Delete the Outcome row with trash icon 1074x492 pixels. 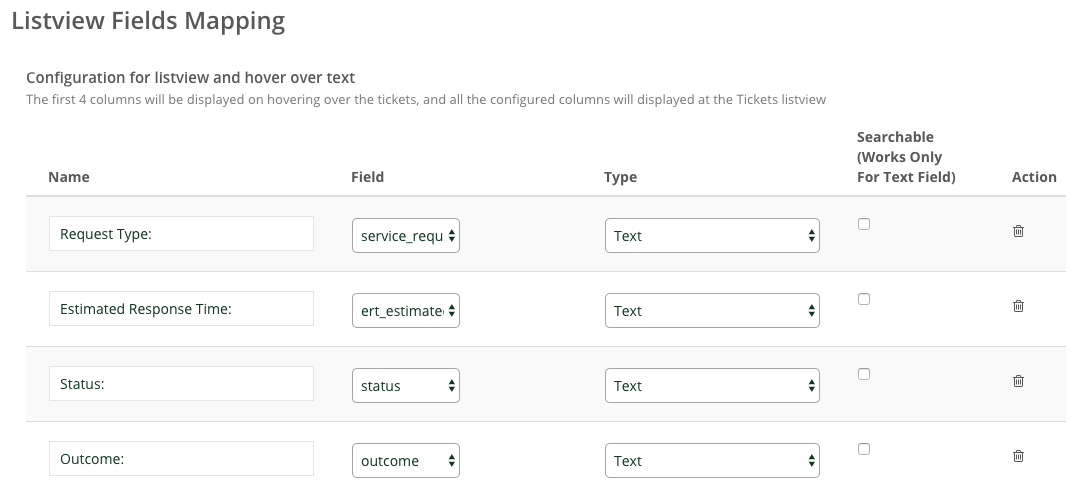coord(1018,456)
